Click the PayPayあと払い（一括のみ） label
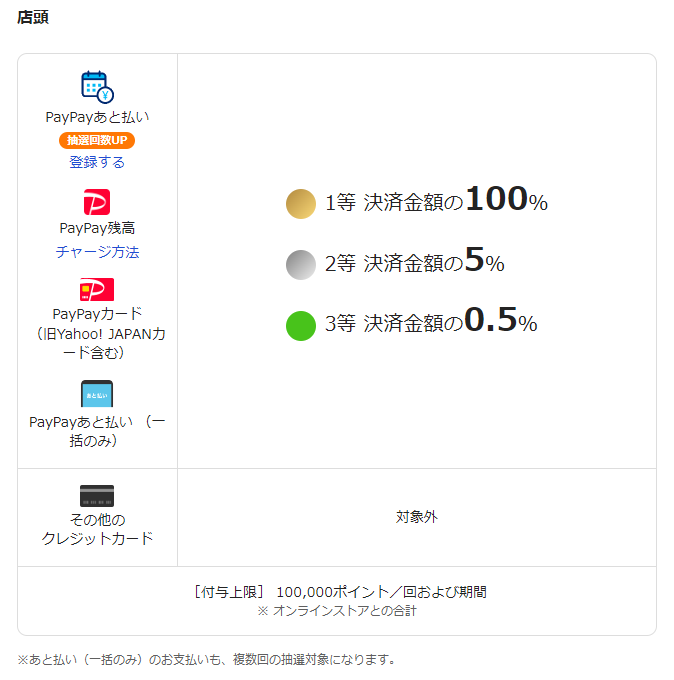Viewport: 674px width, 680px height. (97, 431)
